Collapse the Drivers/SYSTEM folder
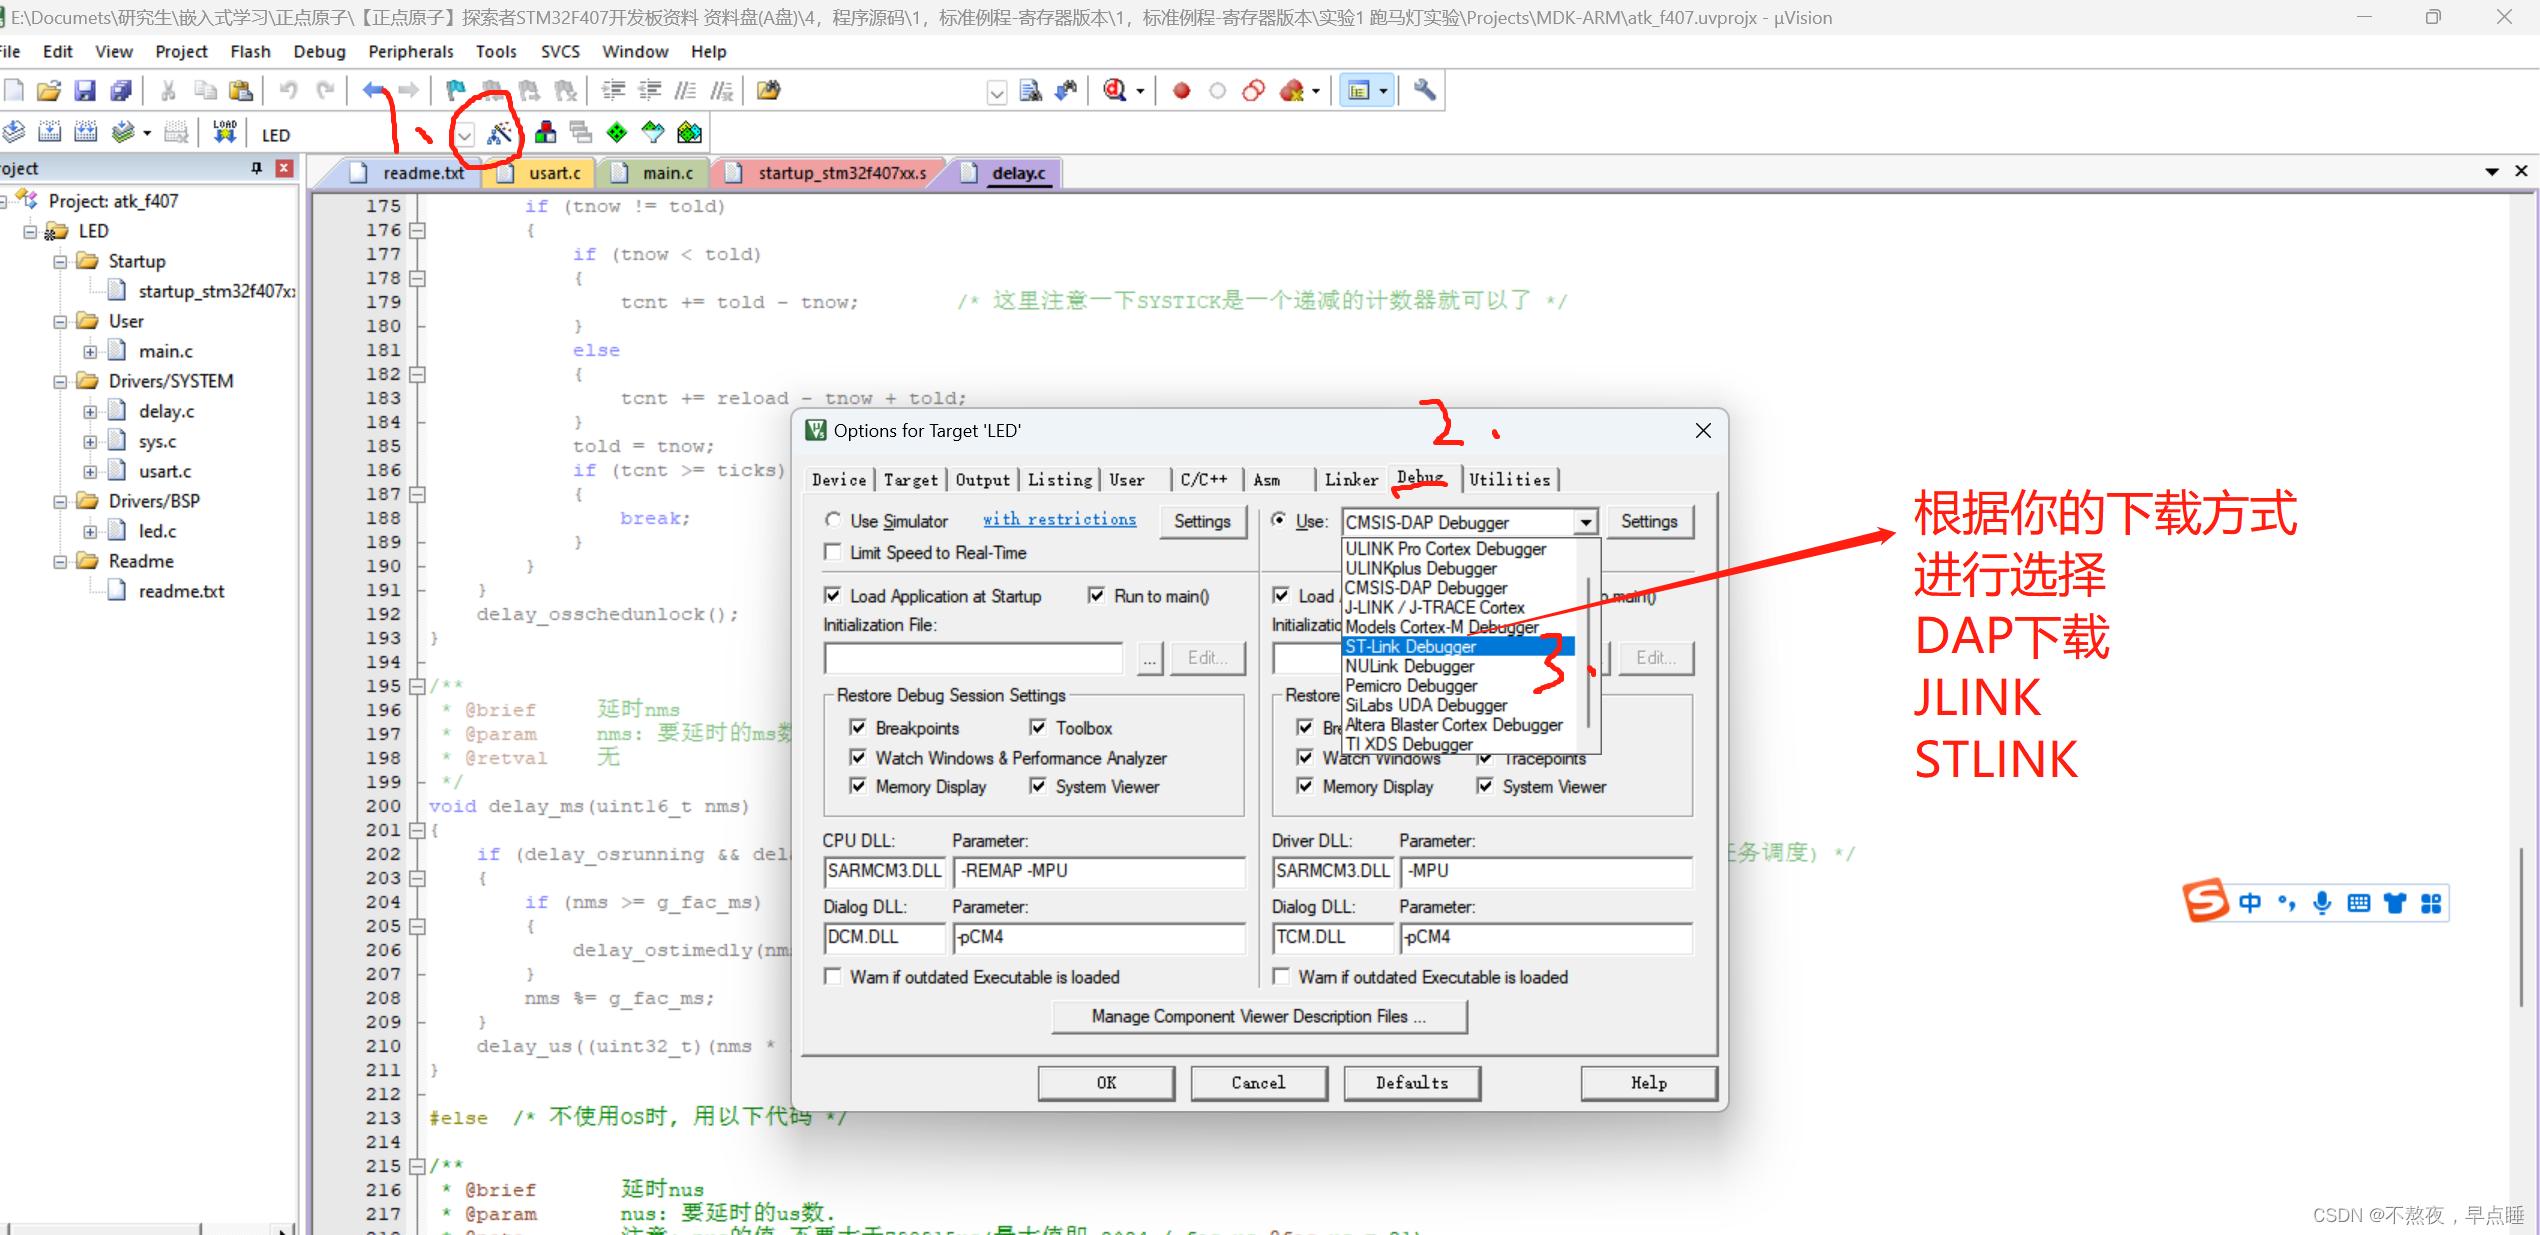 60,381
